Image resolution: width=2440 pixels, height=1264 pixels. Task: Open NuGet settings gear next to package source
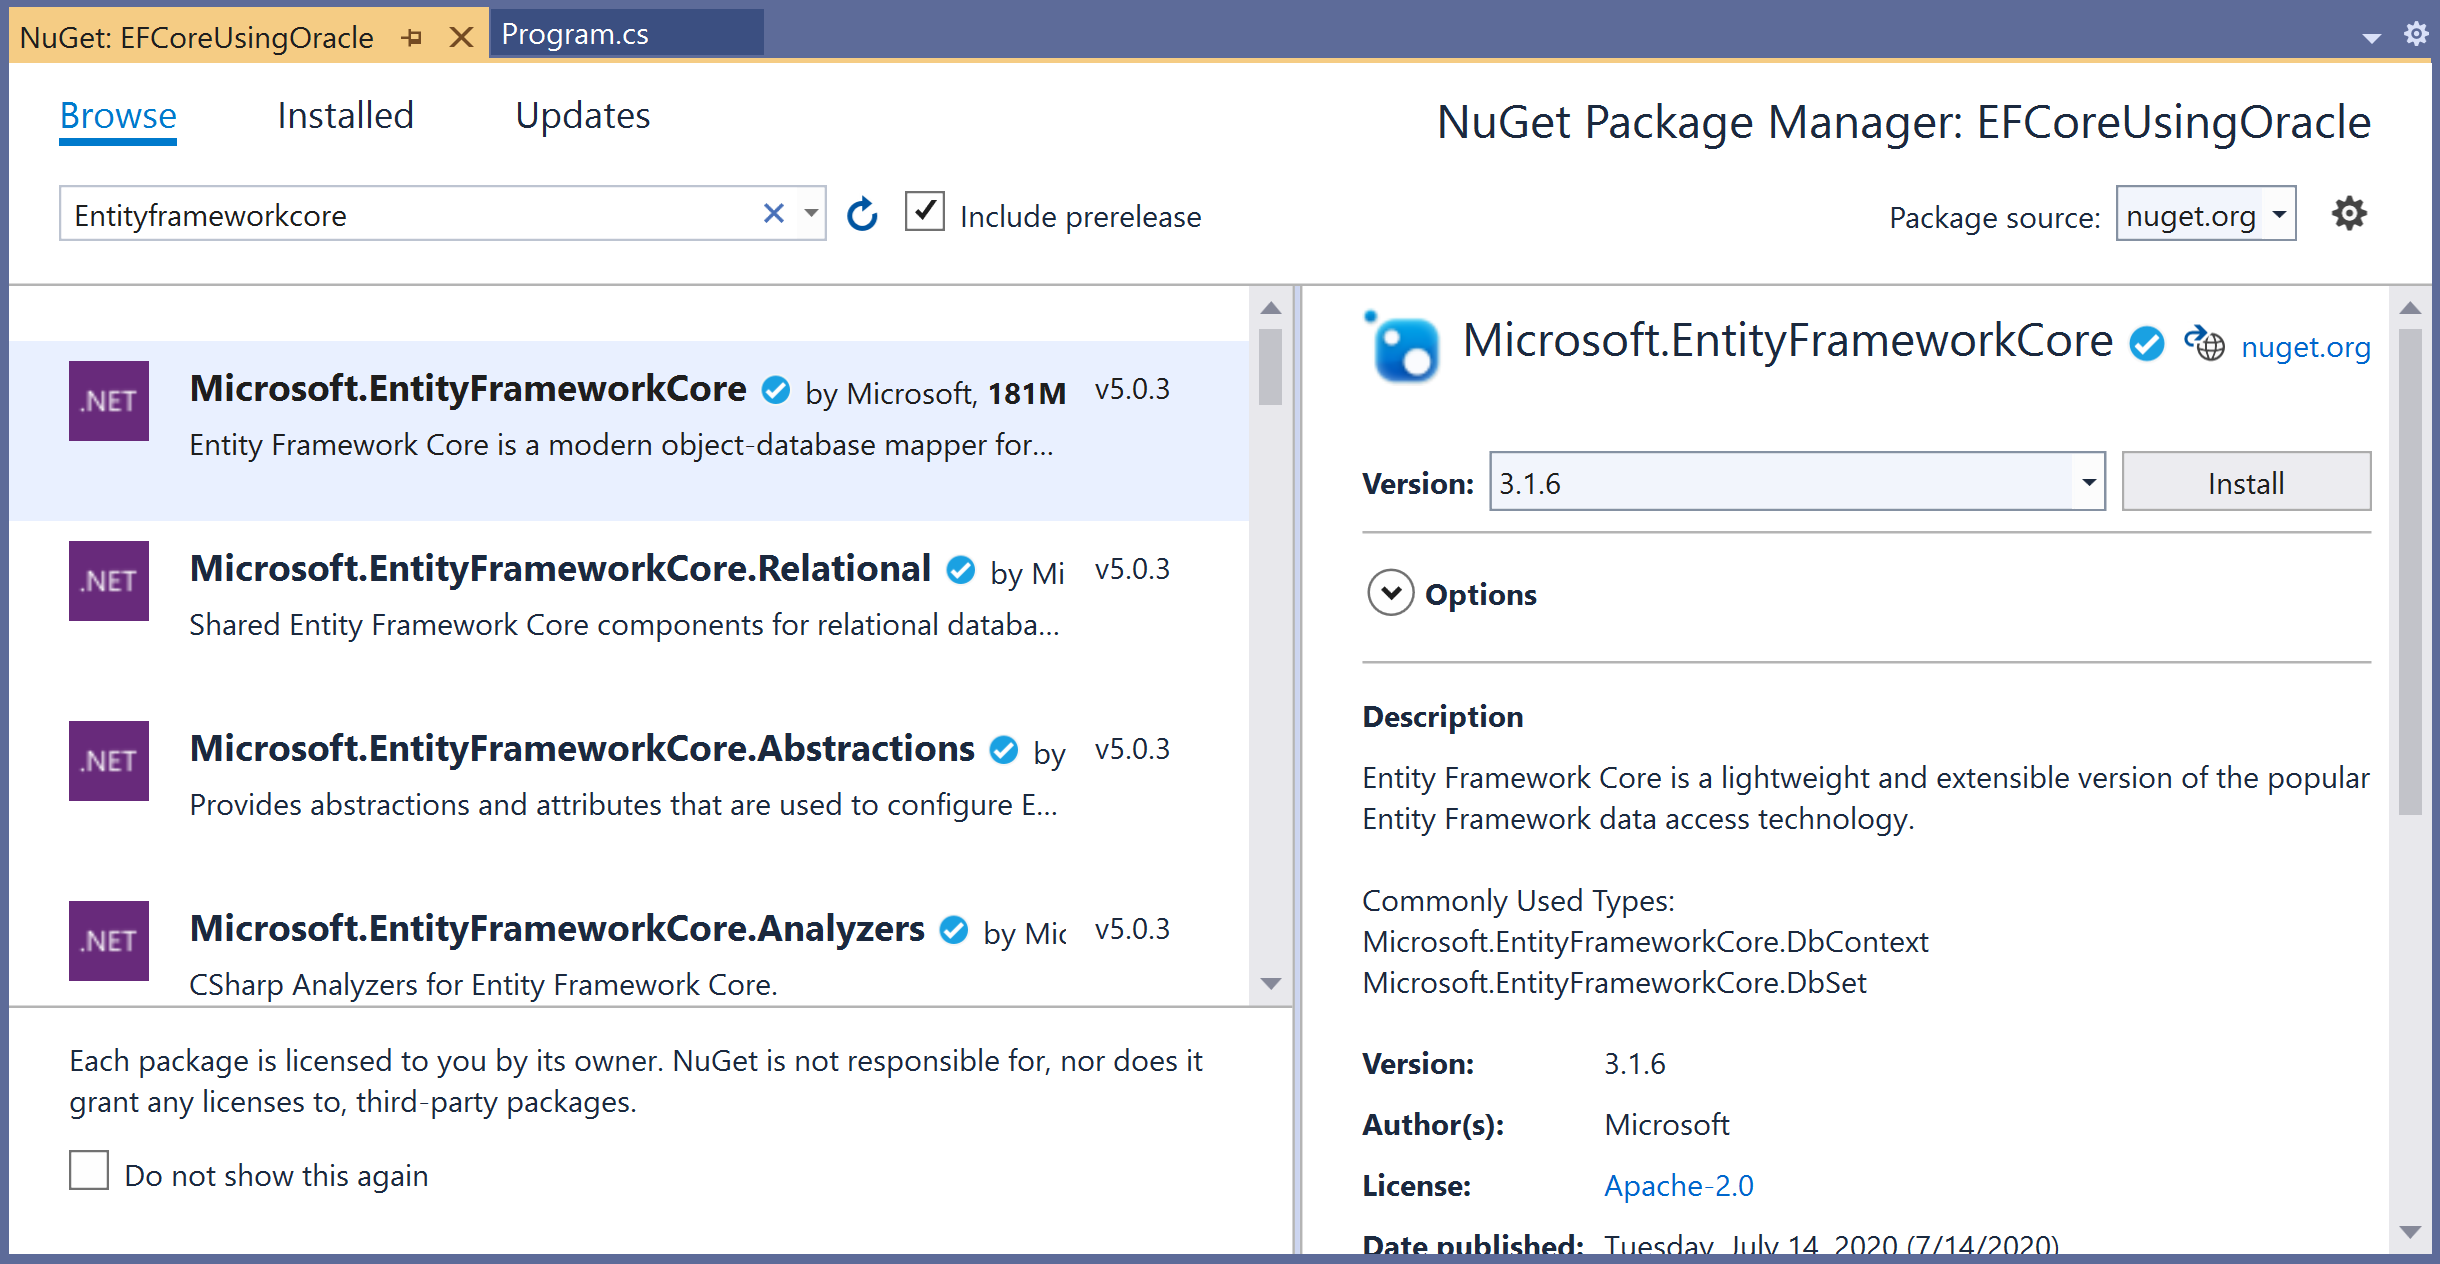point(2348,214)
